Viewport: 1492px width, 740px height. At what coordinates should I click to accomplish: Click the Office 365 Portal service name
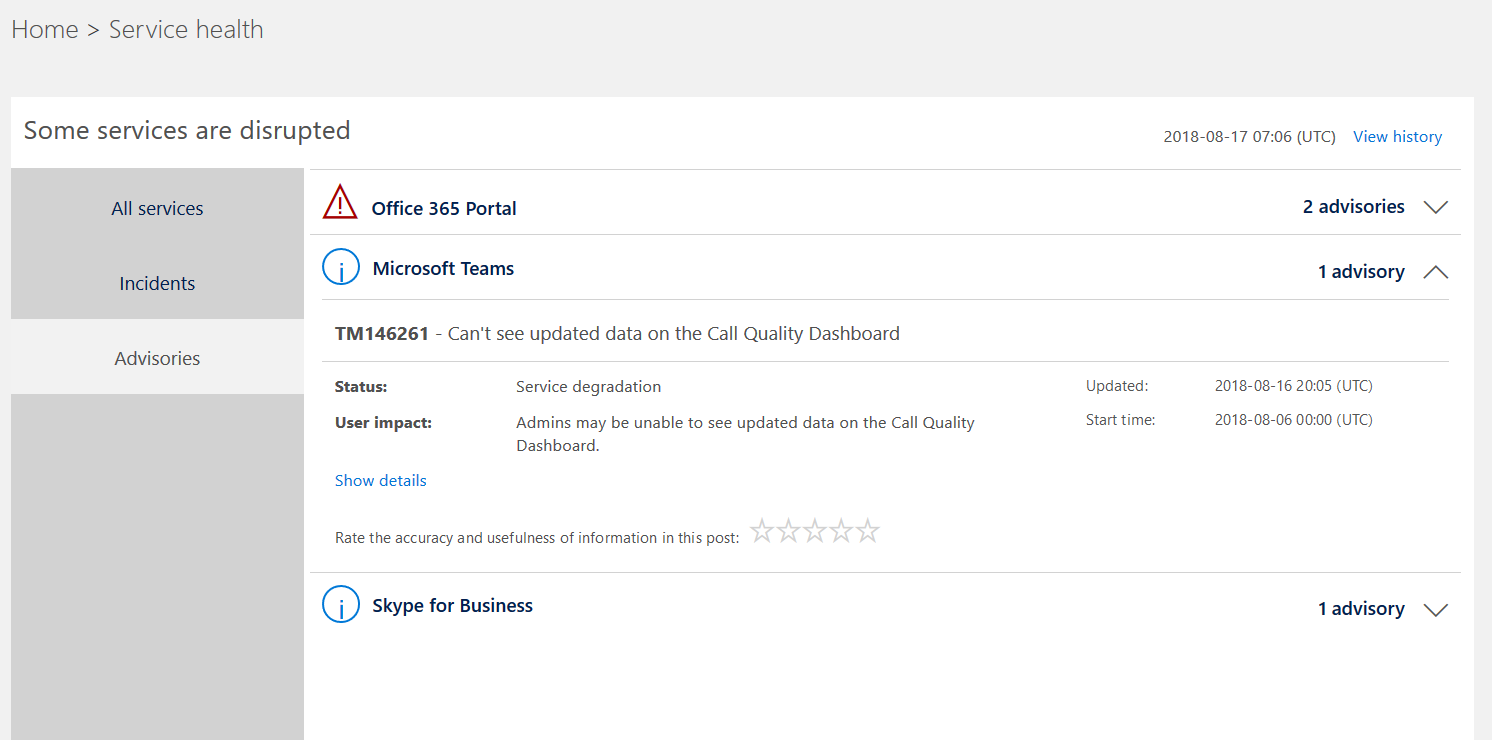444,208
